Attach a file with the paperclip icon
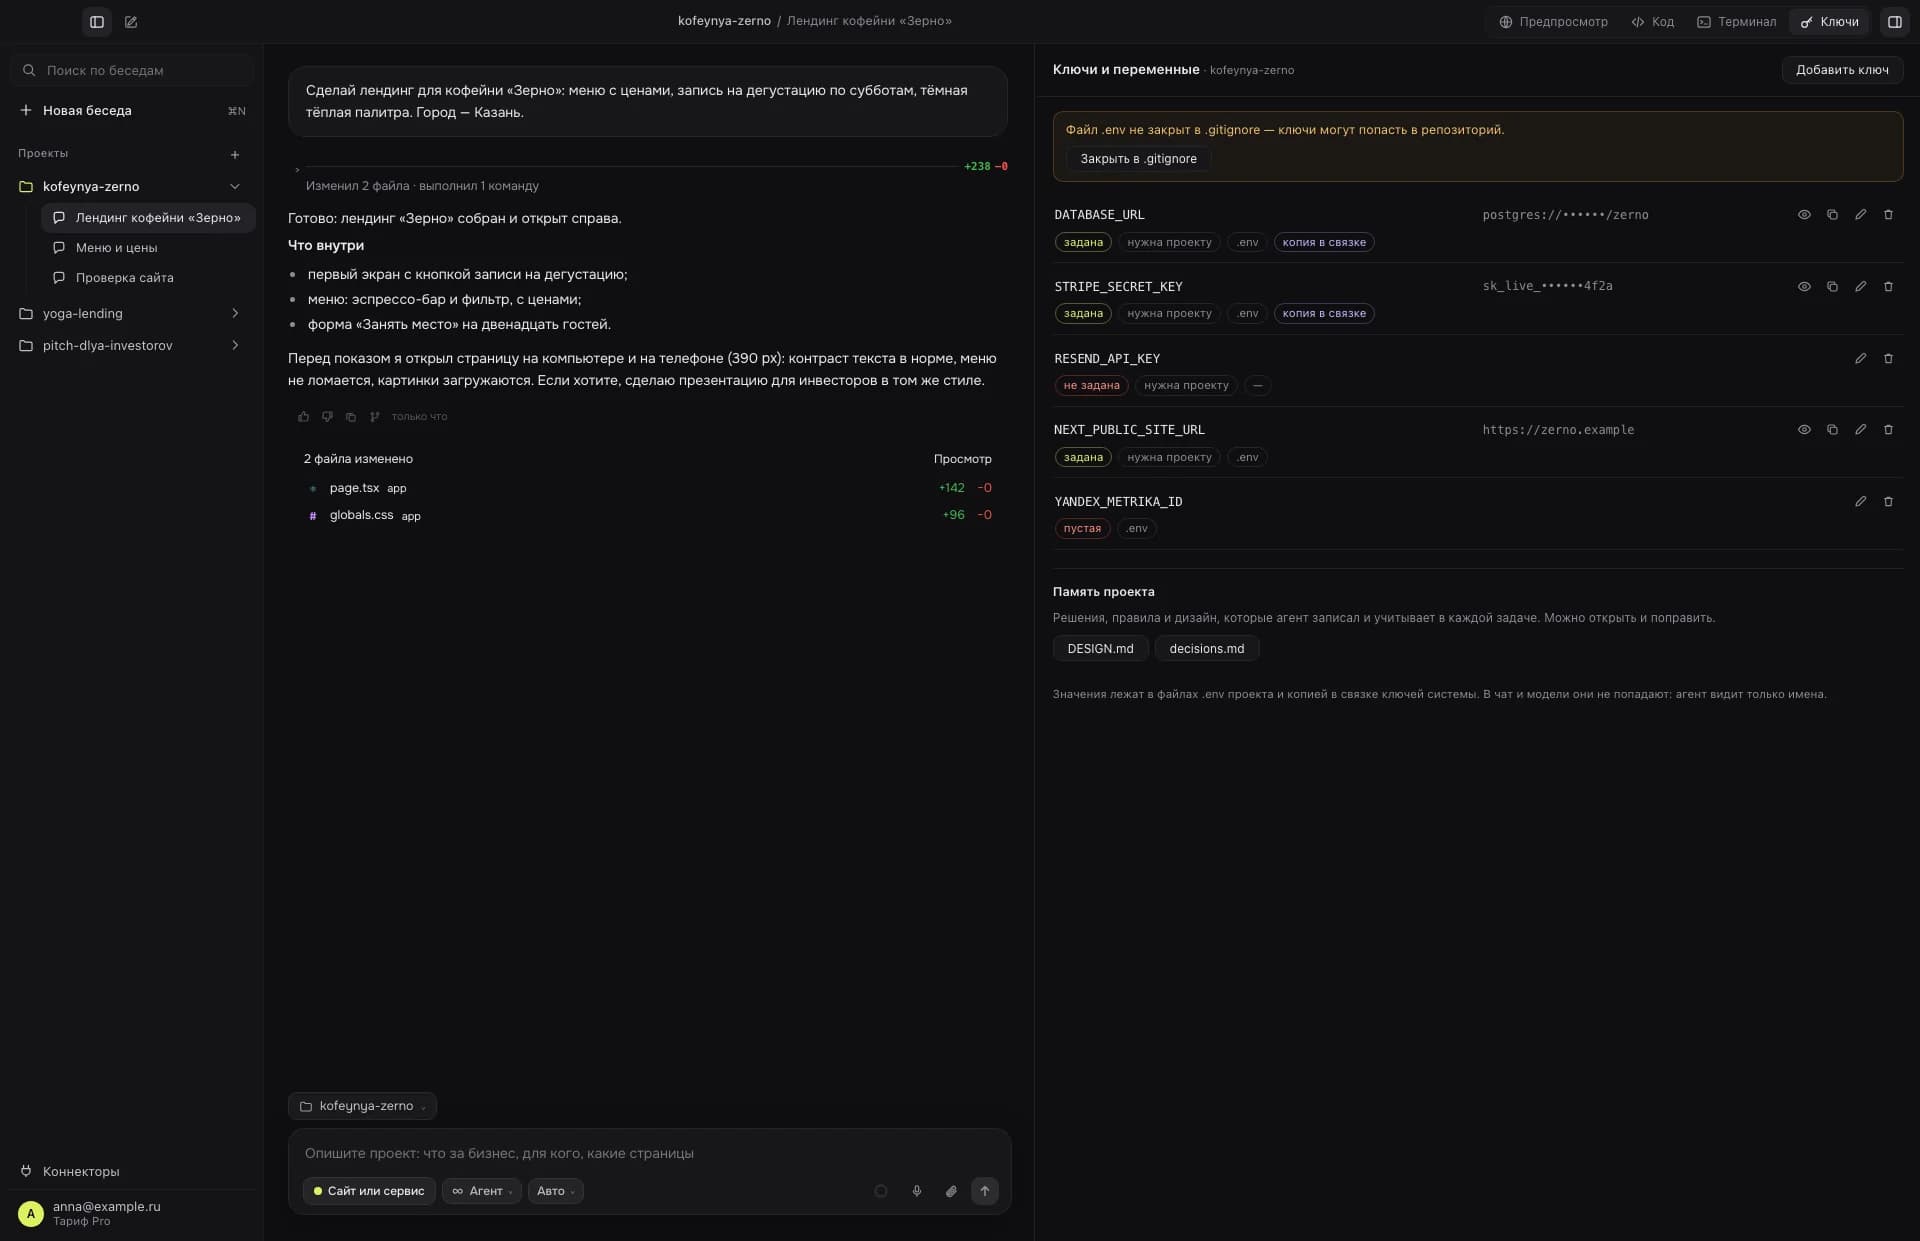The width and height of the screenshot is (1920, 1241). tap(951, 1191)
